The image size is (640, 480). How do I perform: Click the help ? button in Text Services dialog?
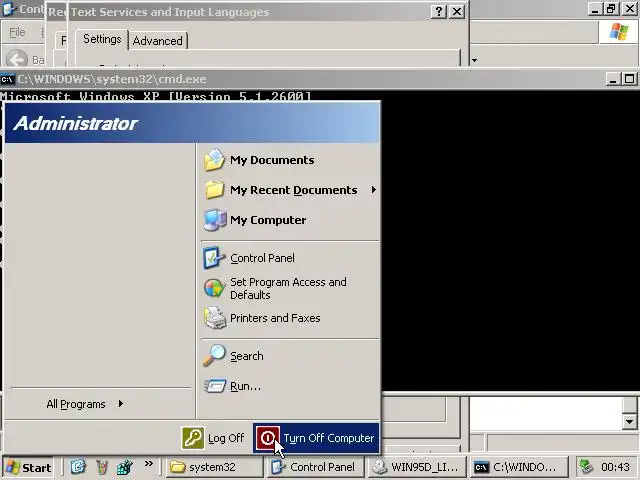coord(439,11)
